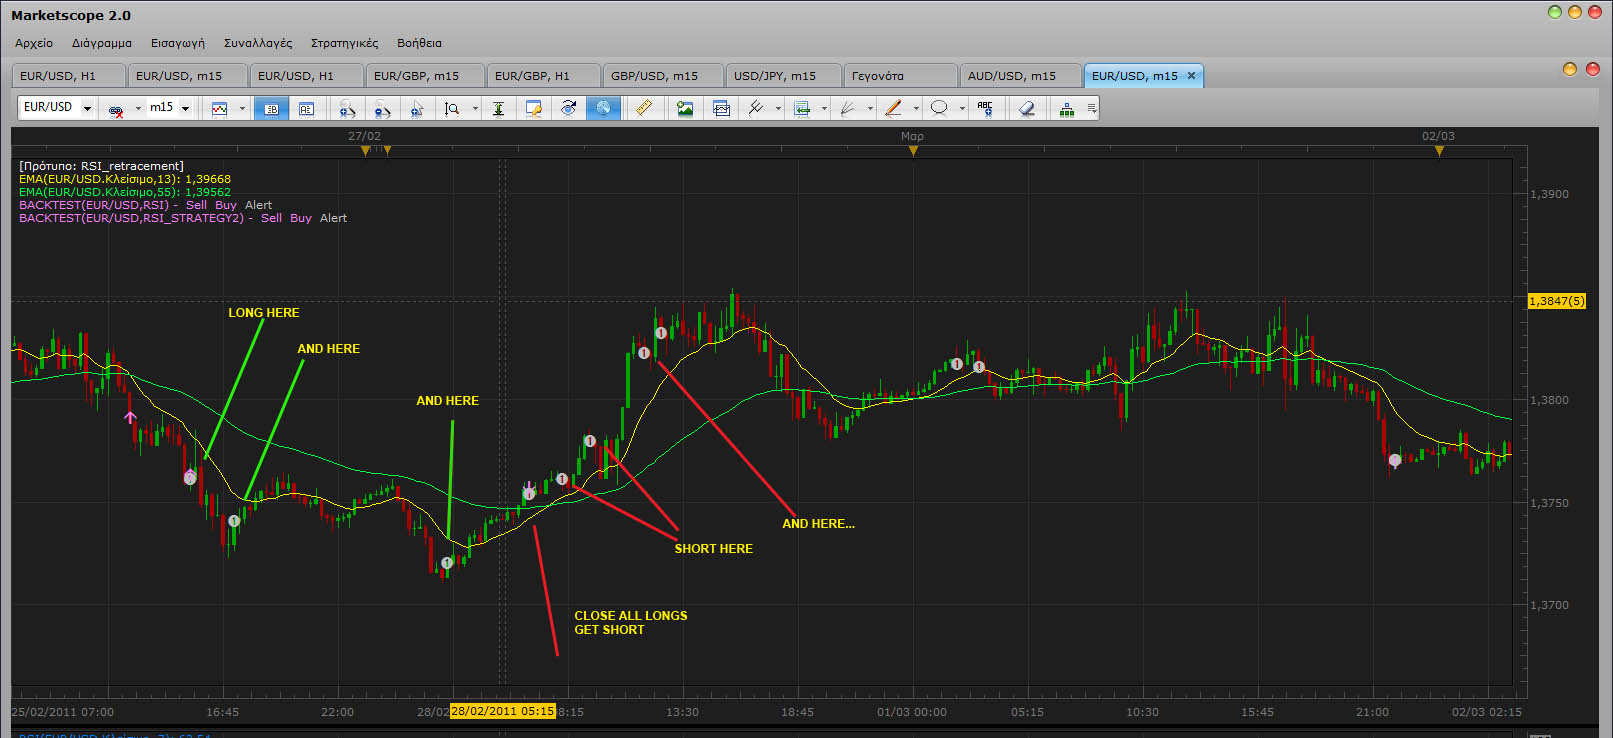Open the chart type icon
Image resolution: width=1613 pixels, height=738 pixels.
(x=220, y=108)
